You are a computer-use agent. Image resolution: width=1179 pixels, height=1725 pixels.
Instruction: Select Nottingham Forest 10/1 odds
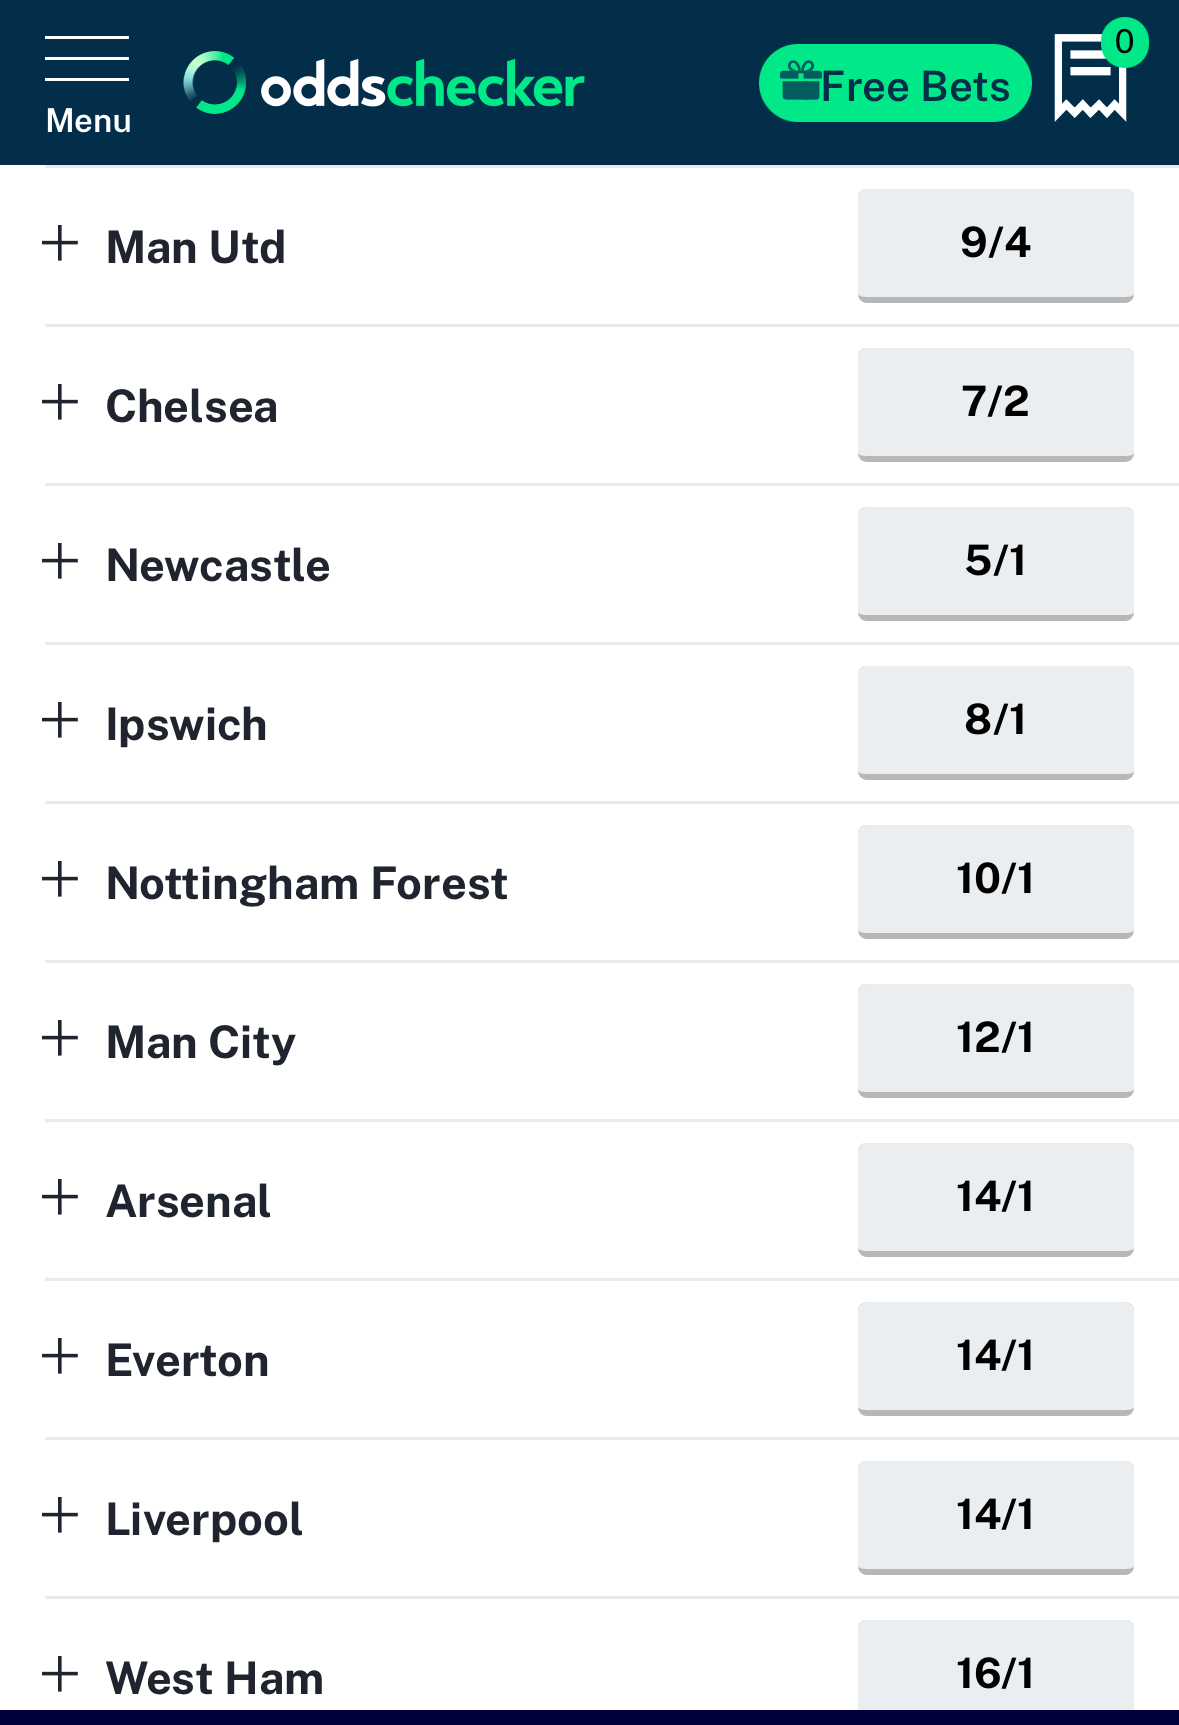pyautogui.click(x=995, y=880)
